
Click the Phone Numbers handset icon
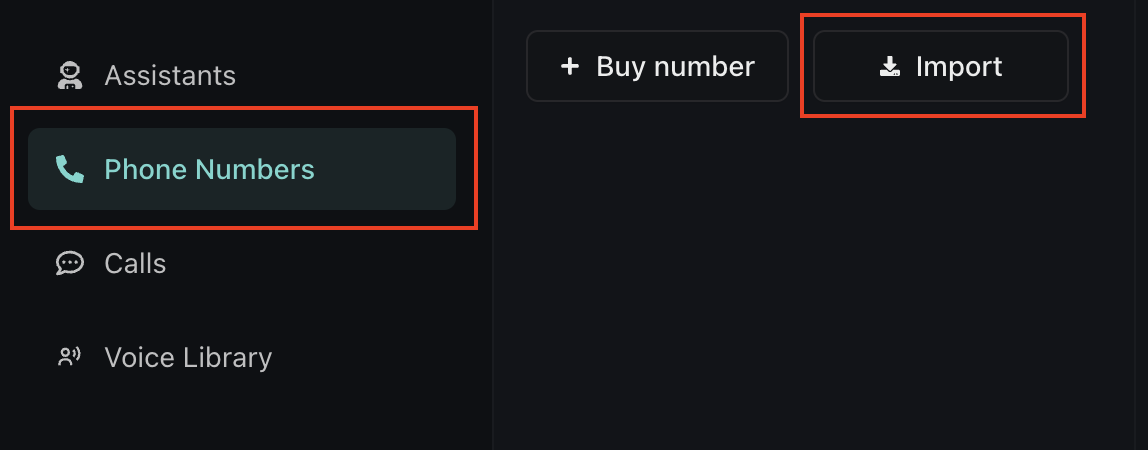pos(69,169)
